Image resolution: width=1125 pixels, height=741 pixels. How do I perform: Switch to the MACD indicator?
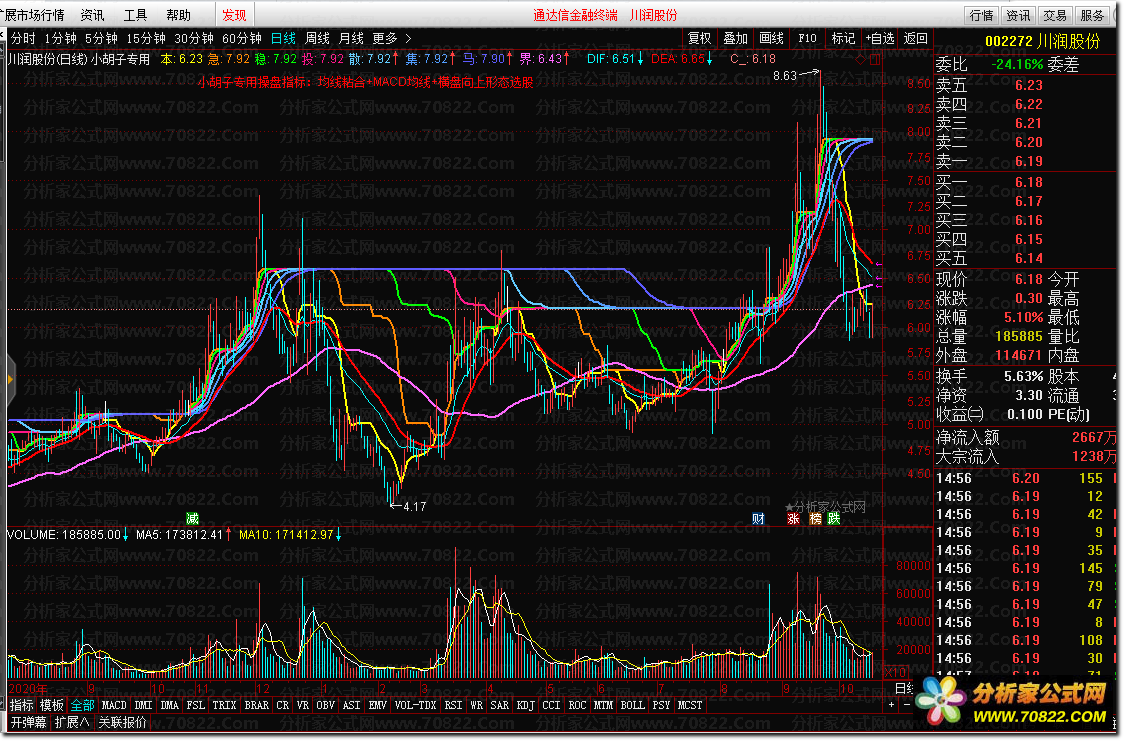(x=114, y=706)
